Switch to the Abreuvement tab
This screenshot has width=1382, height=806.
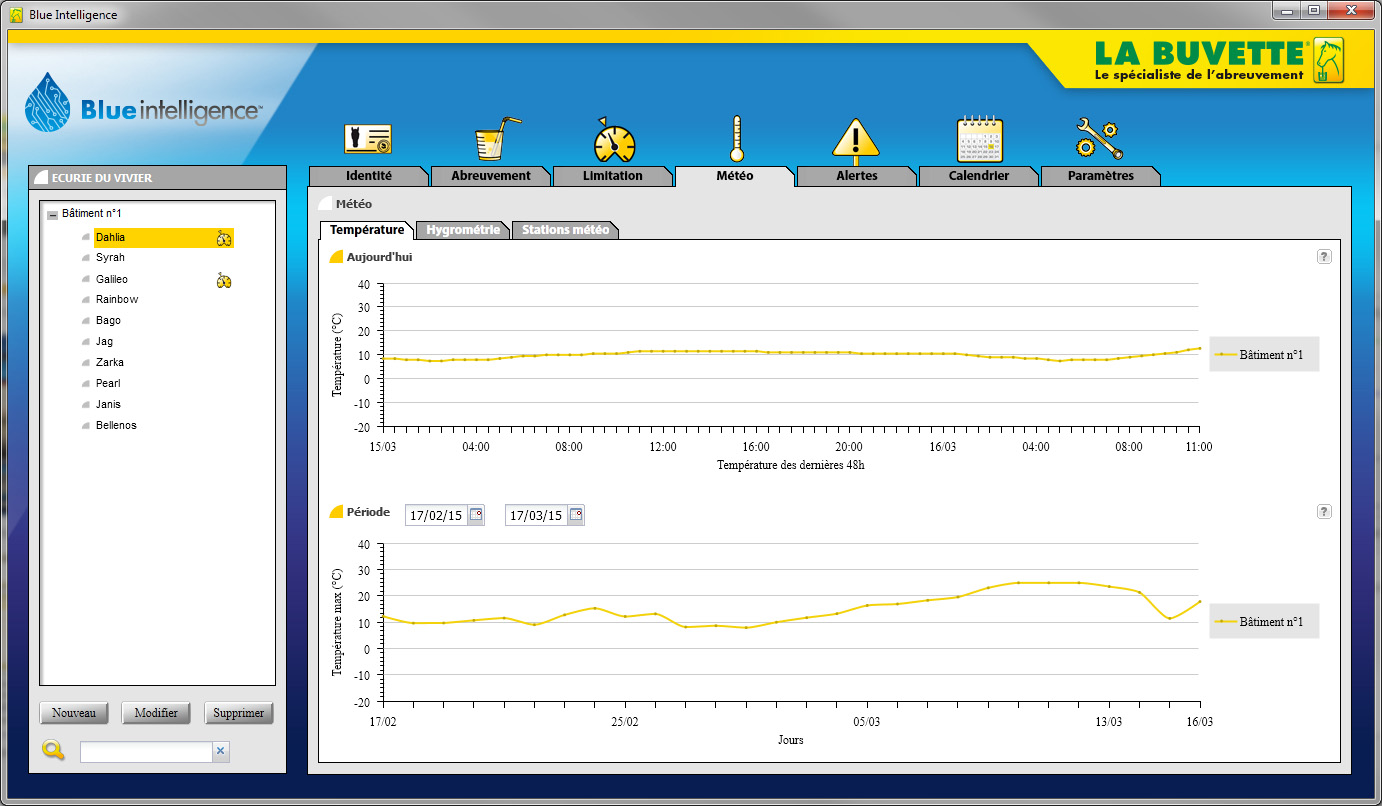[x=491, y=176]
